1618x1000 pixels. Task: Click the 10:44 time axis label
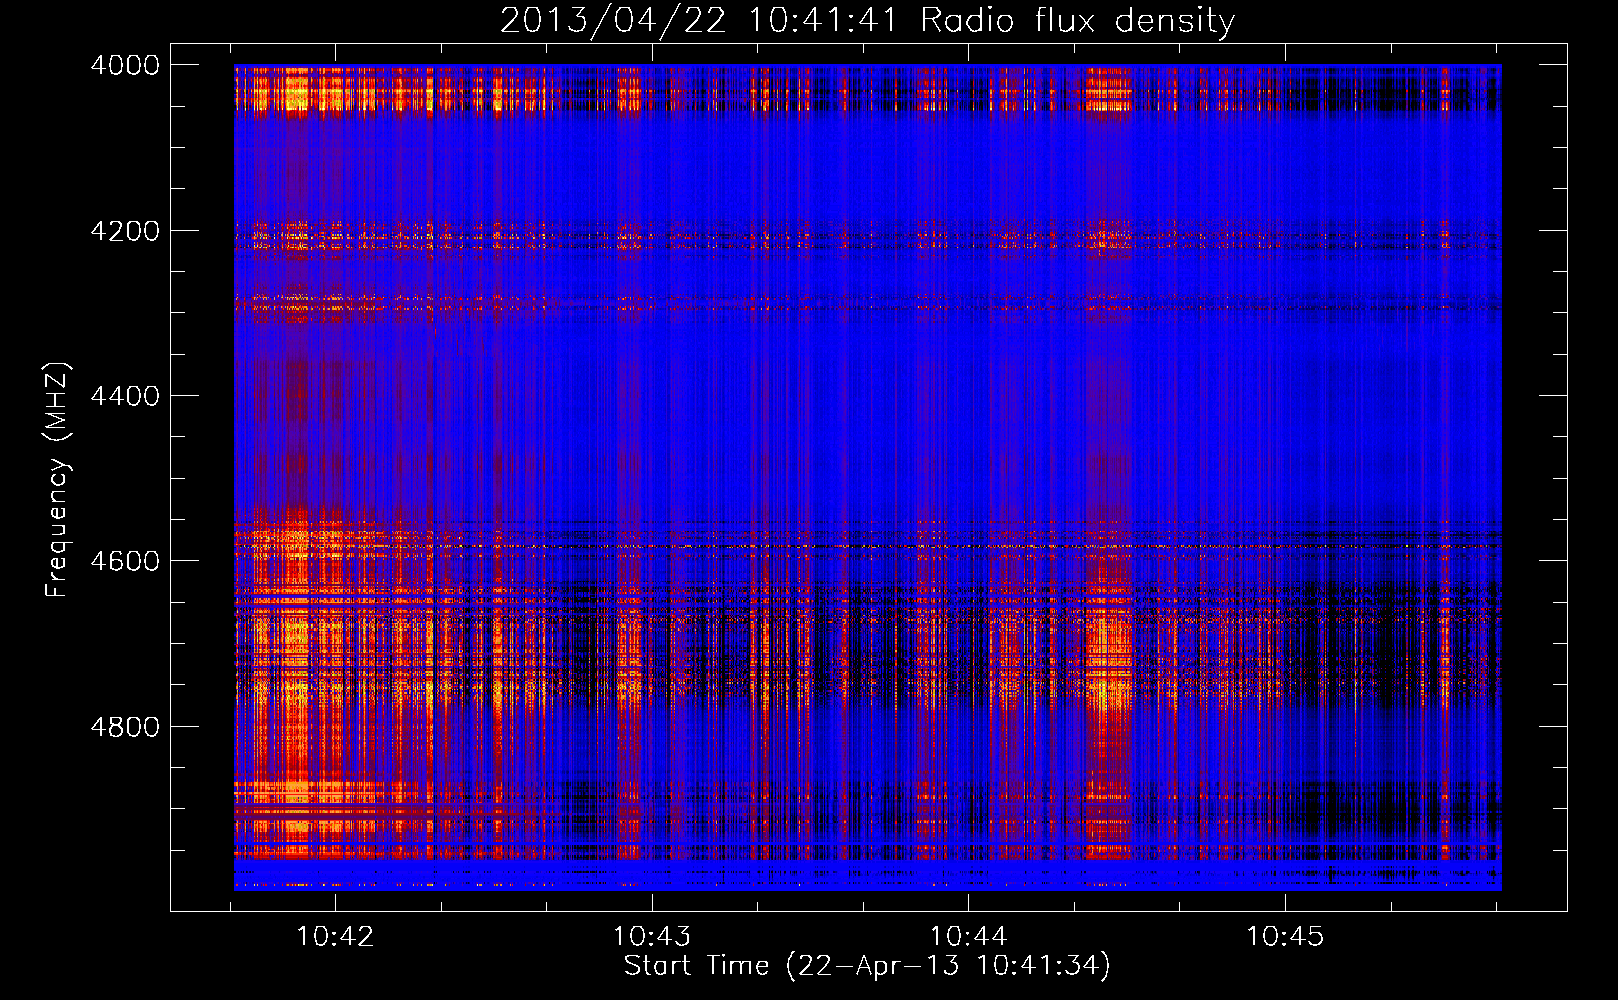coord(968,936)
